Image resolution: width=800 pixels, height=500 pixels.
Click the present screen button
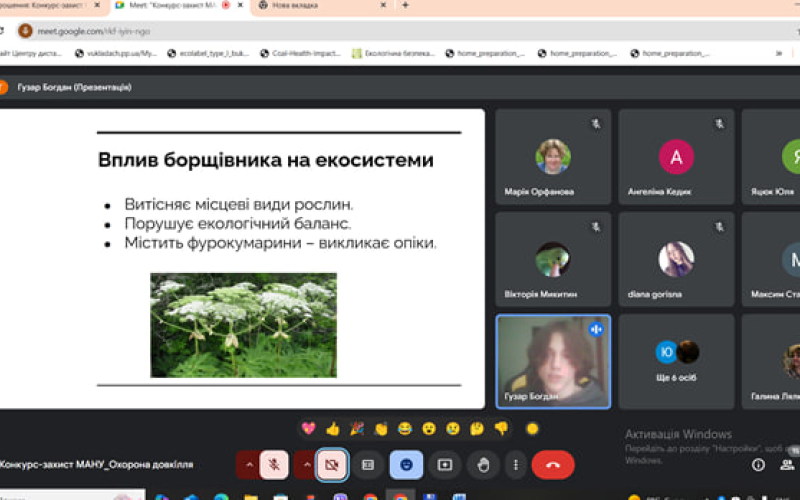445,464
